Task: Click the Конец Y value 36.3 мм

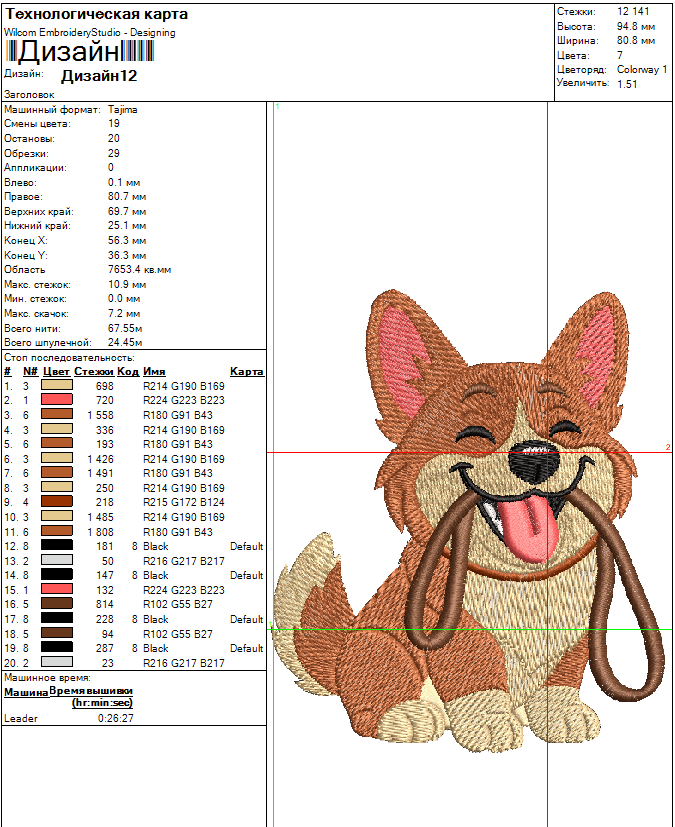Action: (127, 255)
